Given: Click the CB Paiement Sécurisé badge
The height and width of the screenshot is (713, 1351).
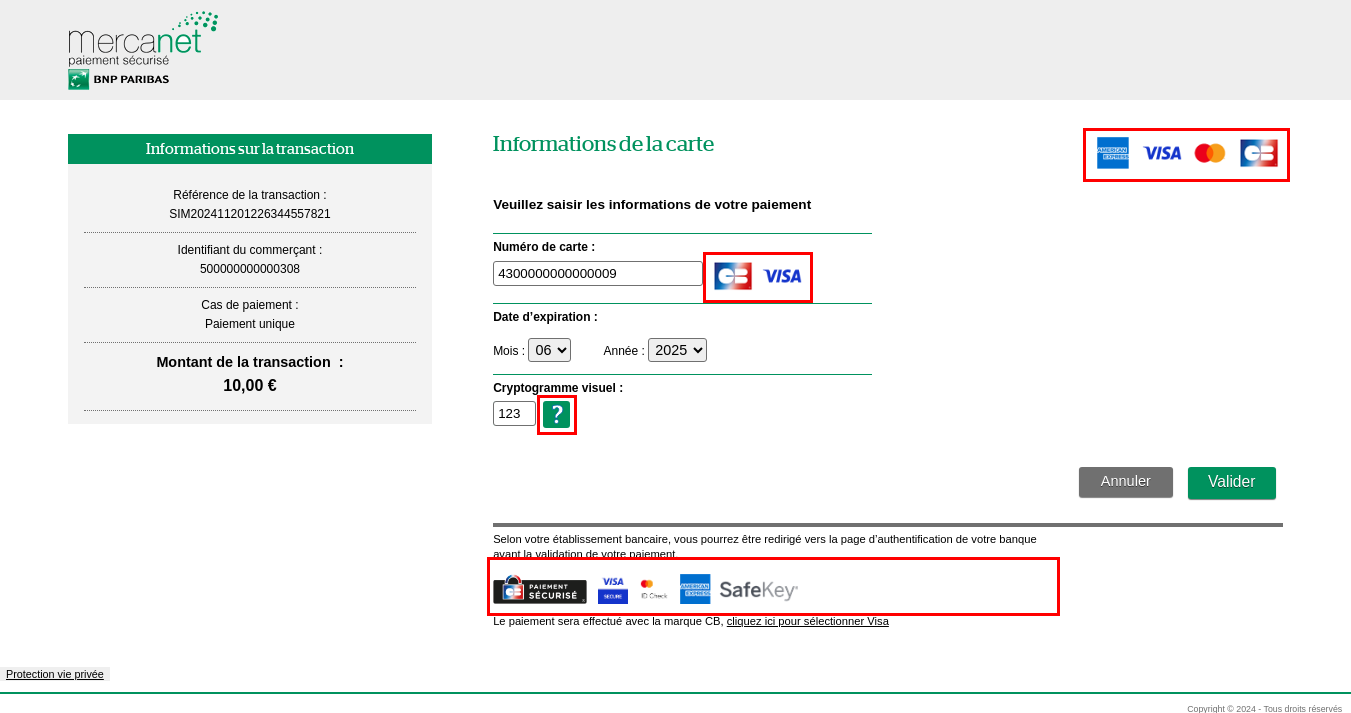Looking at the screenshot, I should (x=540, y=590).
